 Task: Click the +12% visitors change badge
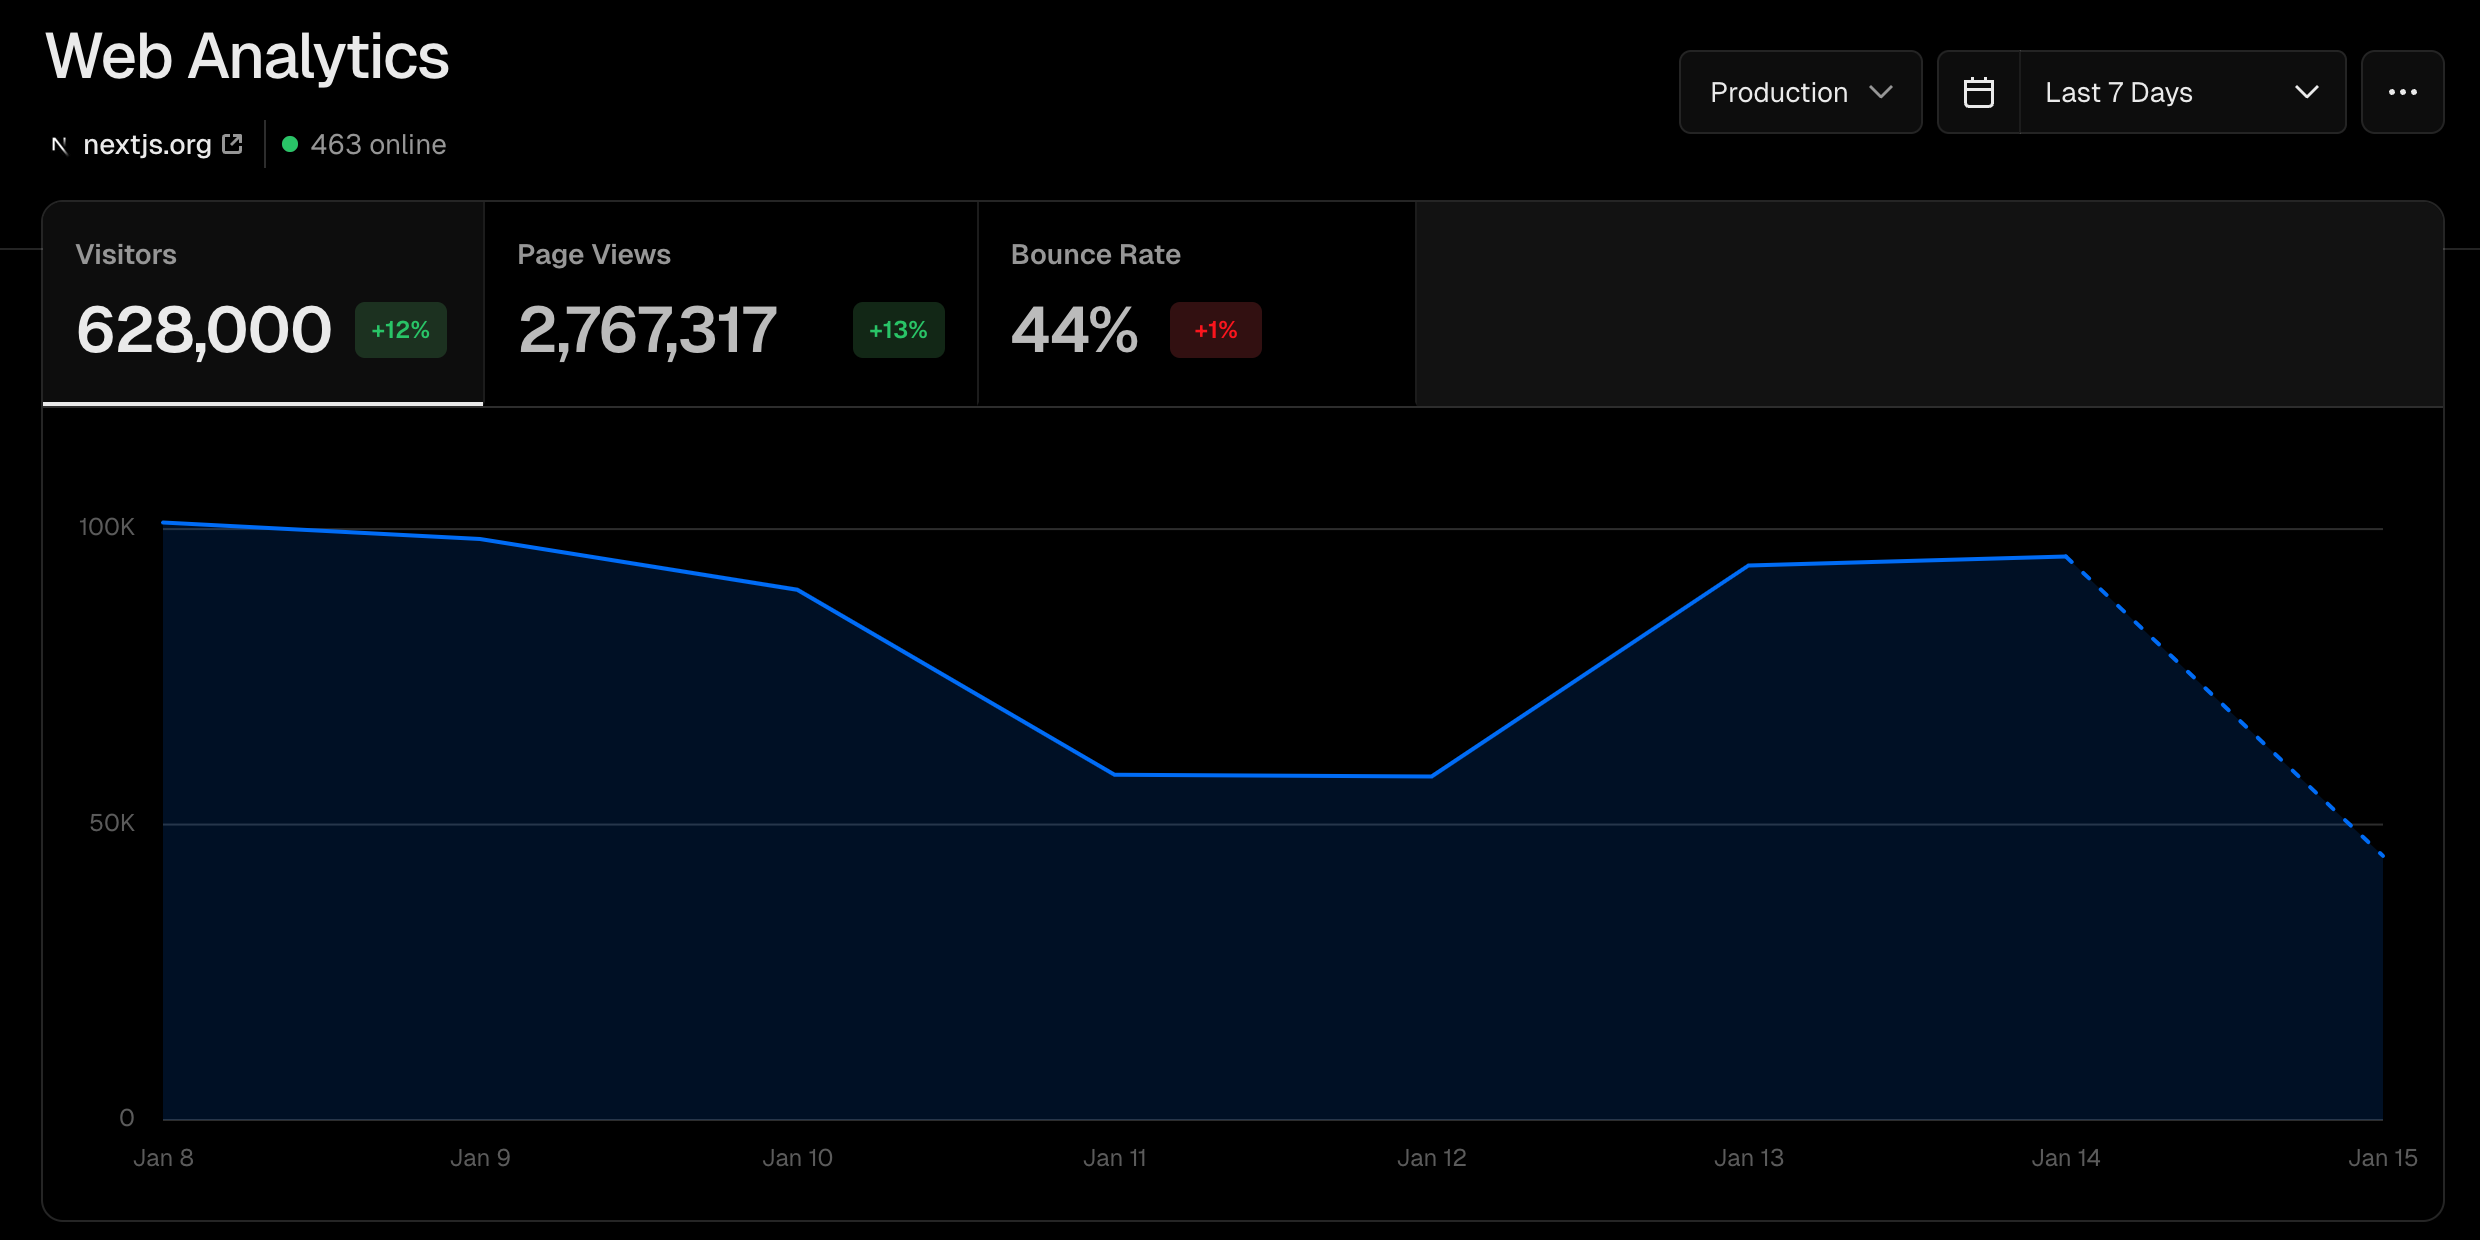(x=401, y=330)
